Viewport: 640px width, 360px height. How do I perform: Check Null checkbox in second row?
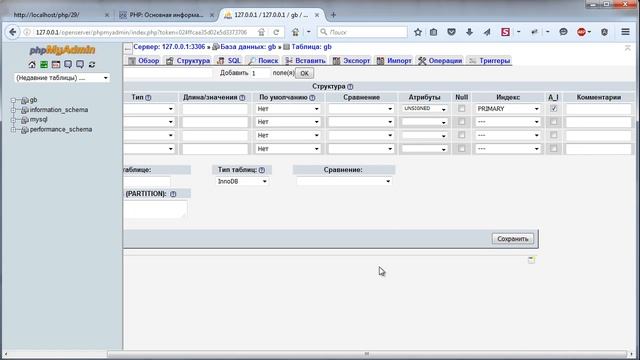pos(462,122)
